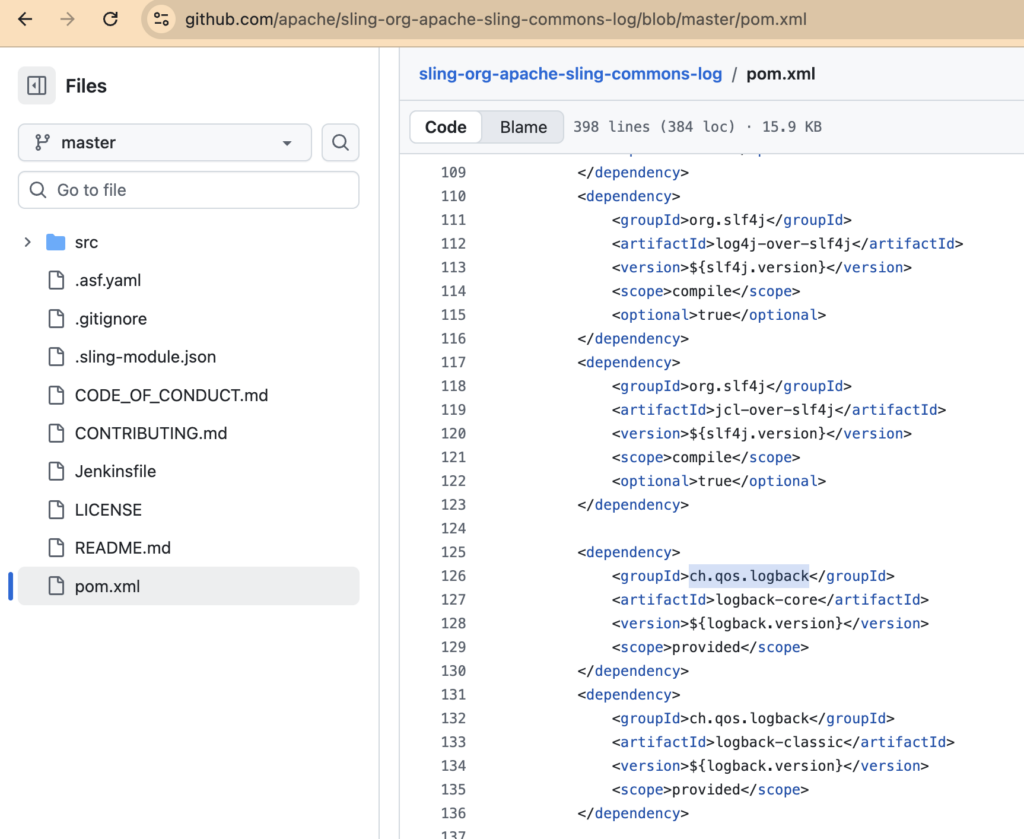Open site info icon in address bar

[x=161, y=19]
